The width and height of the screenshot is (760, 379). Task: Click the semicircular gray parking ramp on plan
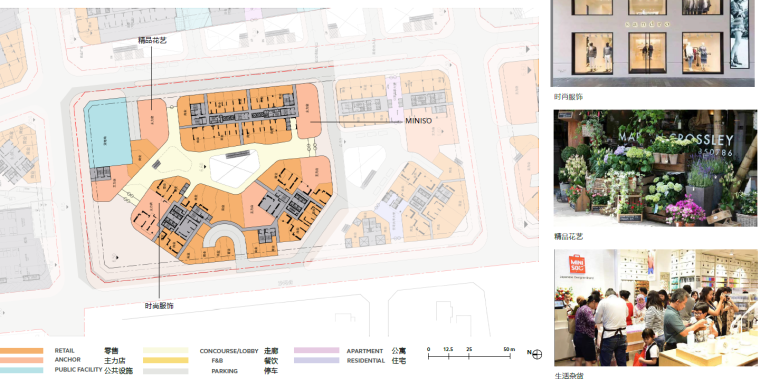(225, 239)
